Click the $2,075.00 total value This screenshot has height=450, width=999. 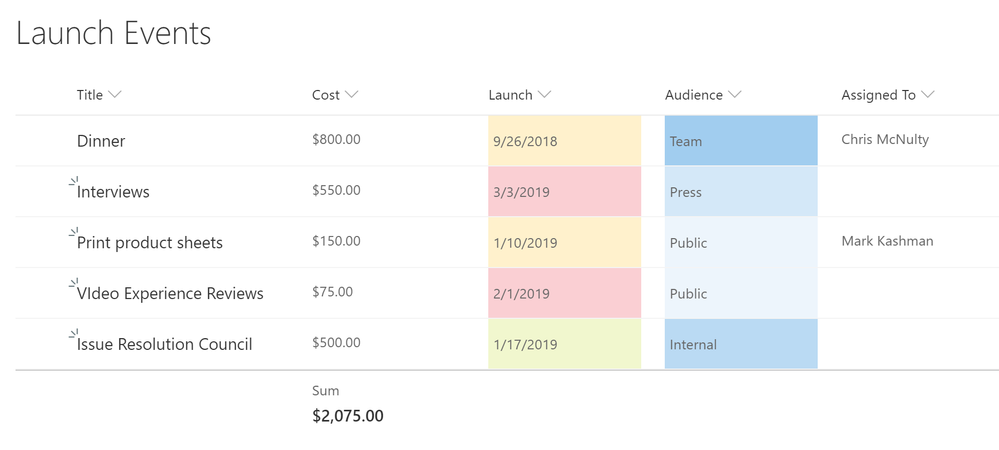[348, 416]
